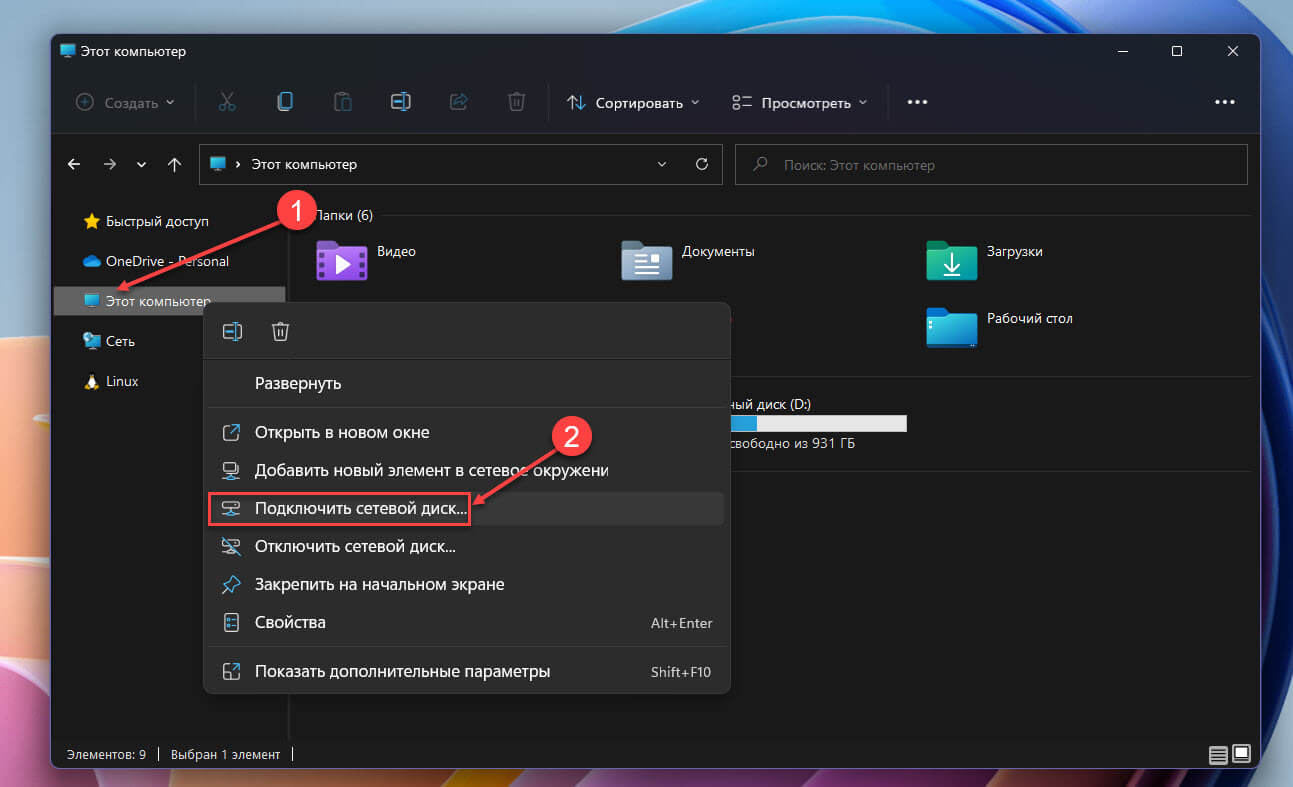Image resolution: width=1293 pixels, height=787 pixels.
Task: Select Этот компьютер in sidebar
Action: click(x=170, y=301)
